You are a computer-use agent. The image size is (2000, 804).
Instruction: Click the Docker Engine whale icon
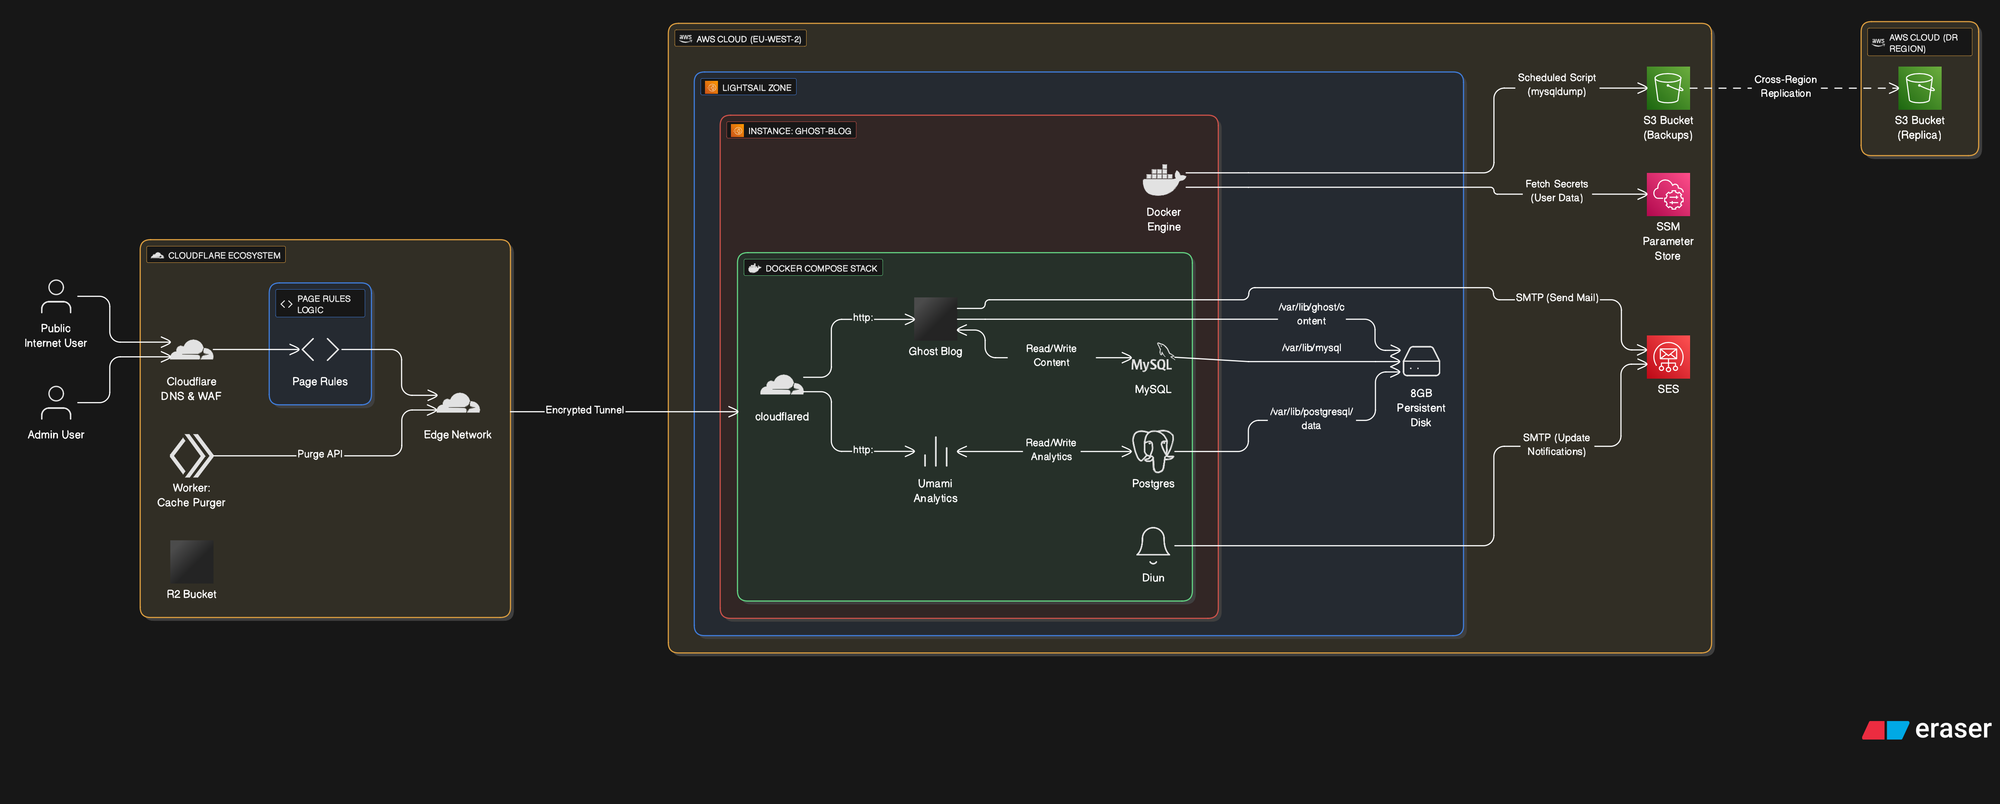[1163, 181]
